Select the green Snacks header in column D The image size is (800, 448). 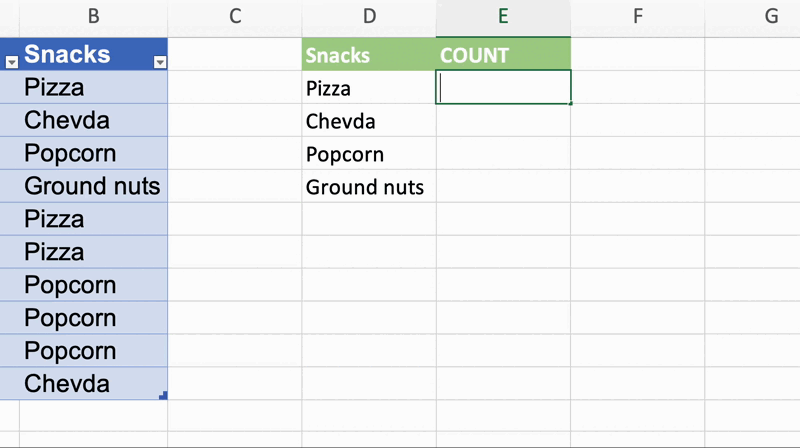click(369, 55)
